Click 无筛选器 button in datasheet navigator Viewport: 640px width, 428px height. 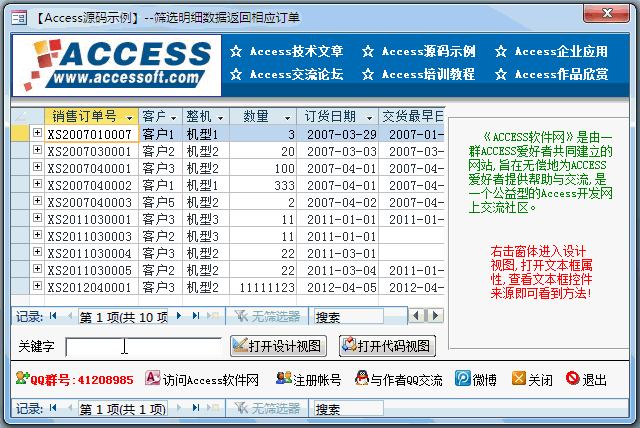click(x=268, y=316)
